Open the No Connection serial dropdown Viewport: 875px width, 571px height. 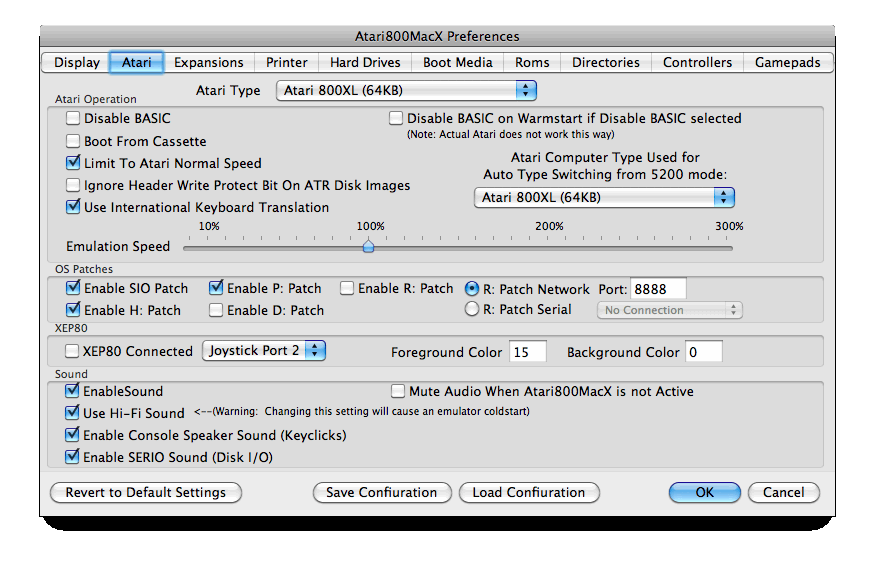pos(670,310)
